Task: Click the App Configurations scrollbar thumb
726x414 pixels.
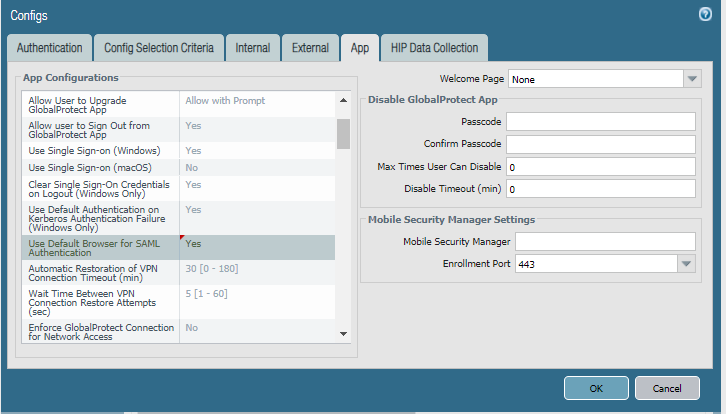Action: coord(343,134)
